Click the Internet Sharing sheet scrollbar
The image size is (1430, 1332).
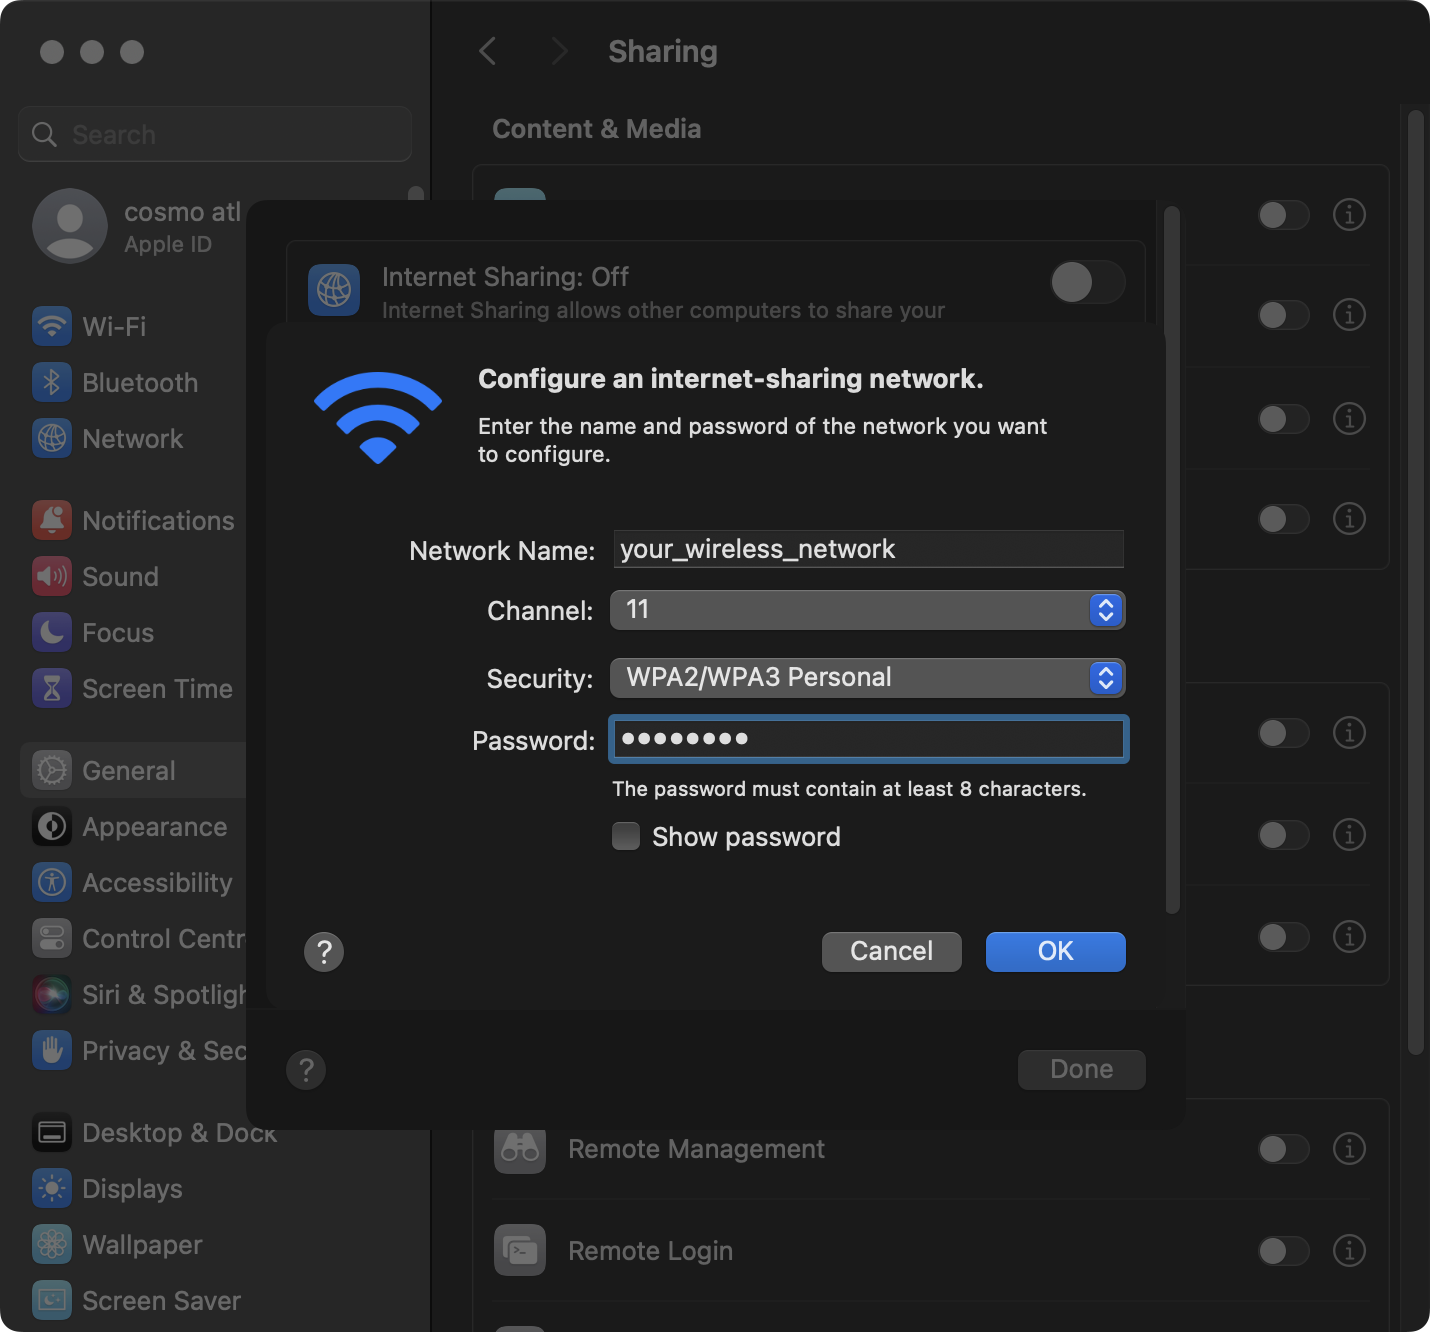(1172, 560)
